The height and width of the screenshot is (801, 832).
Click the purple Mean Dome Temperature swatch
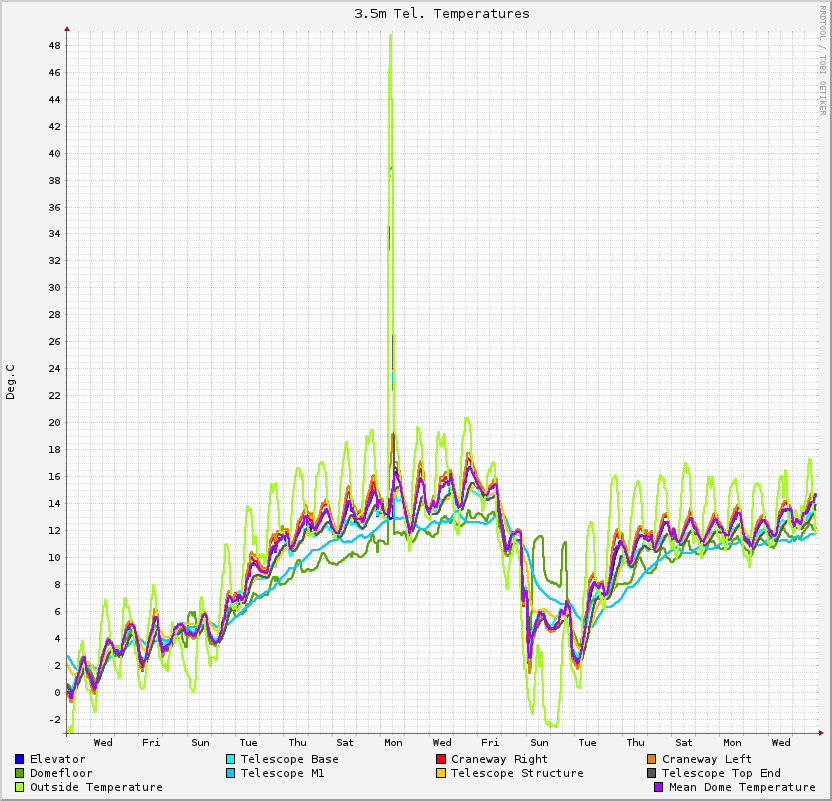click(659, 787)
